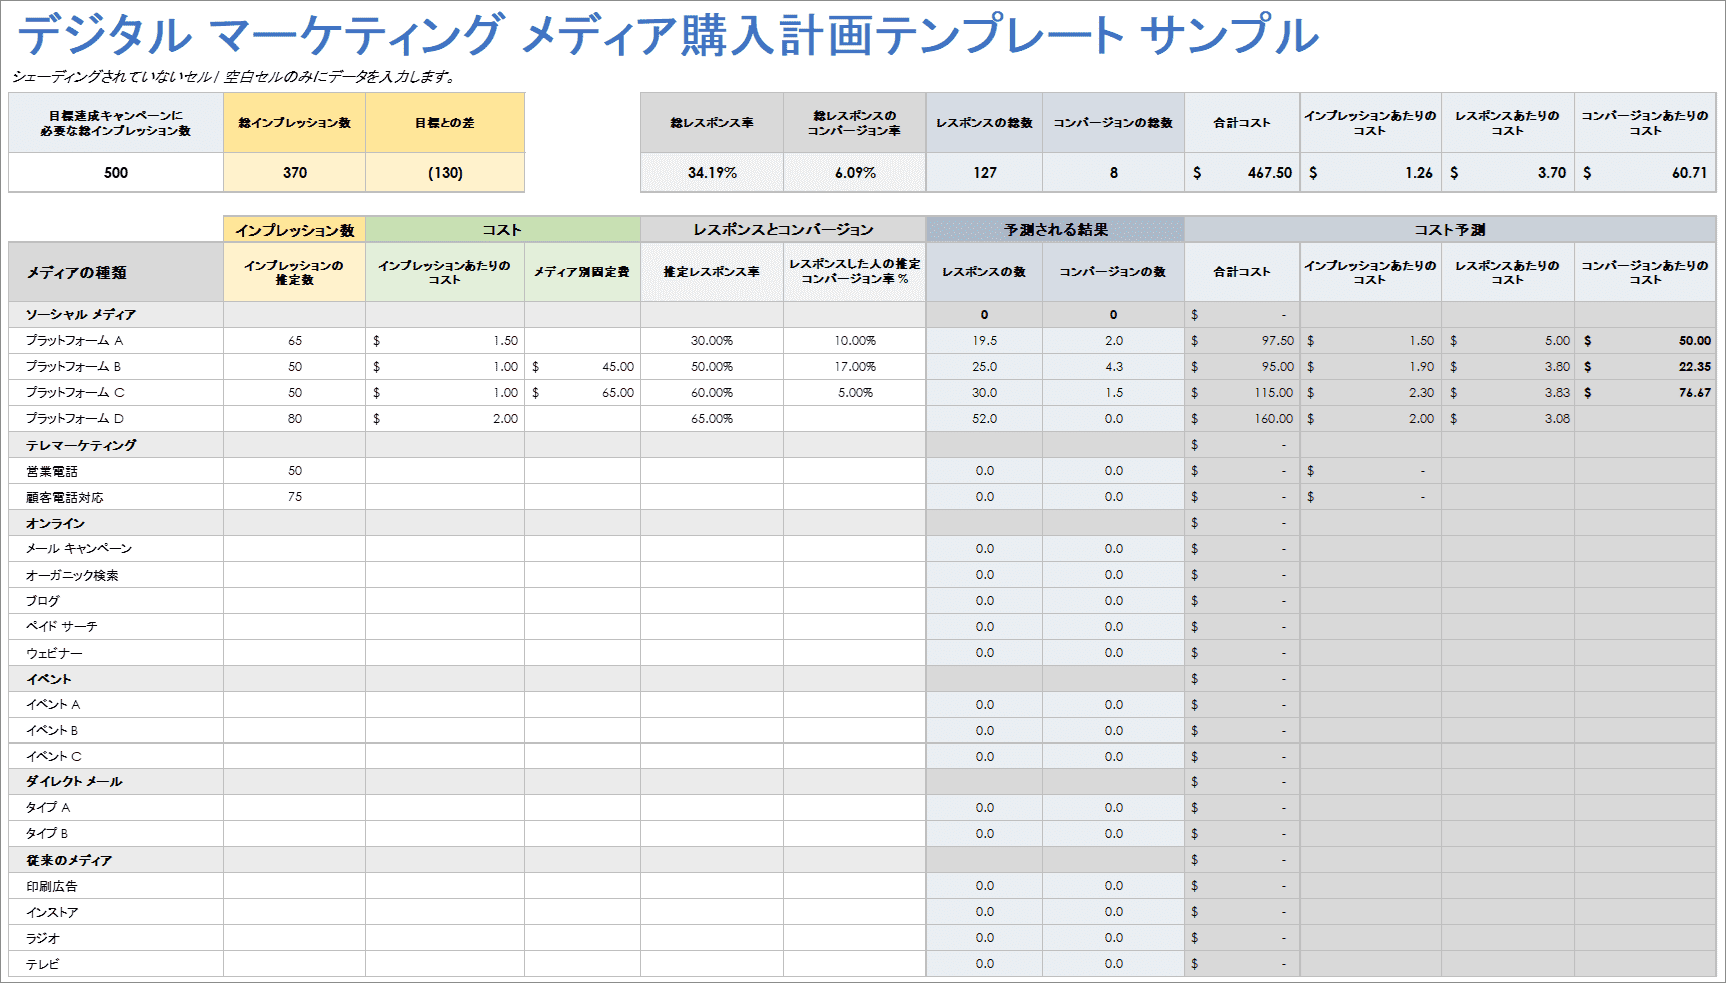The height and width of the screenshot is (983, 1726).
Task: Click the ダイレクト メール category row
Action: (862, 781)
